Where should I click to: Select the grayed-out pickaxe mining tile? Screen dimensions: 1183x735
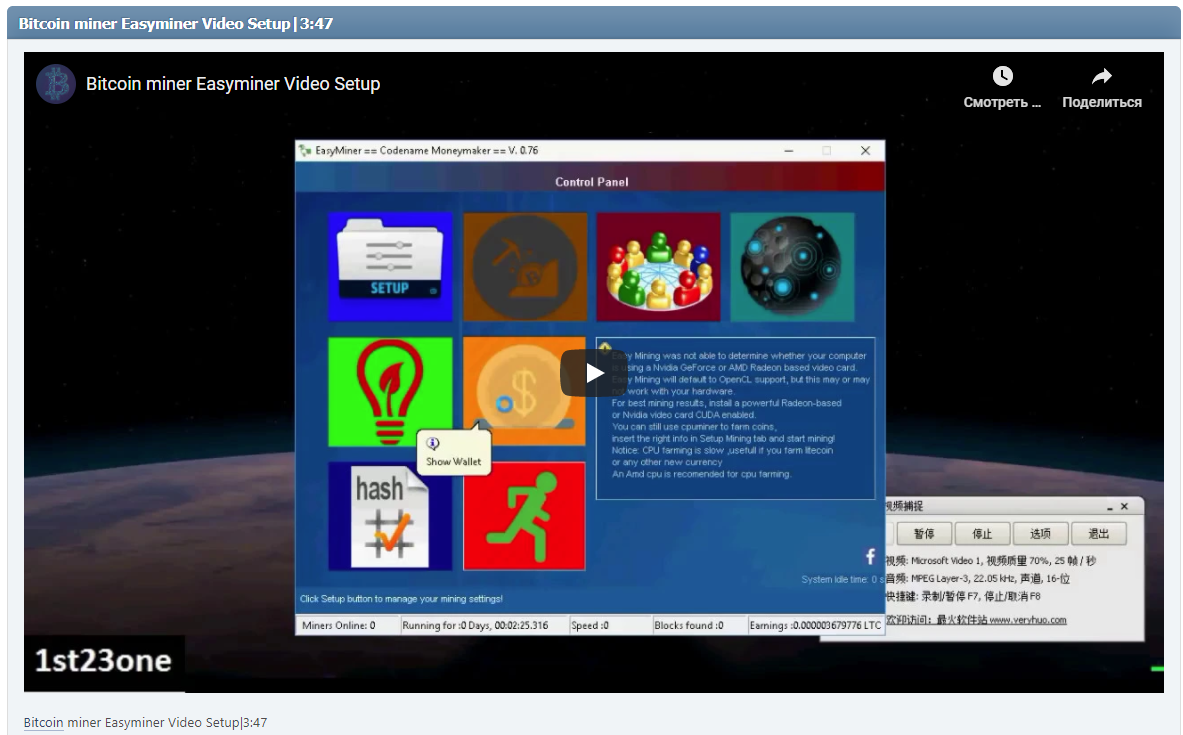coord(525,266)
